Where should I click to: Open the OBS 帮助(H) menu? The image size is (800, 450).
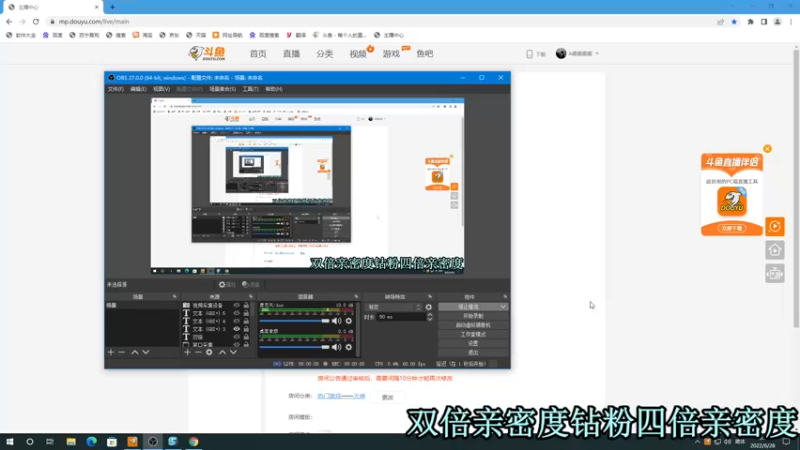pos(274,89)
